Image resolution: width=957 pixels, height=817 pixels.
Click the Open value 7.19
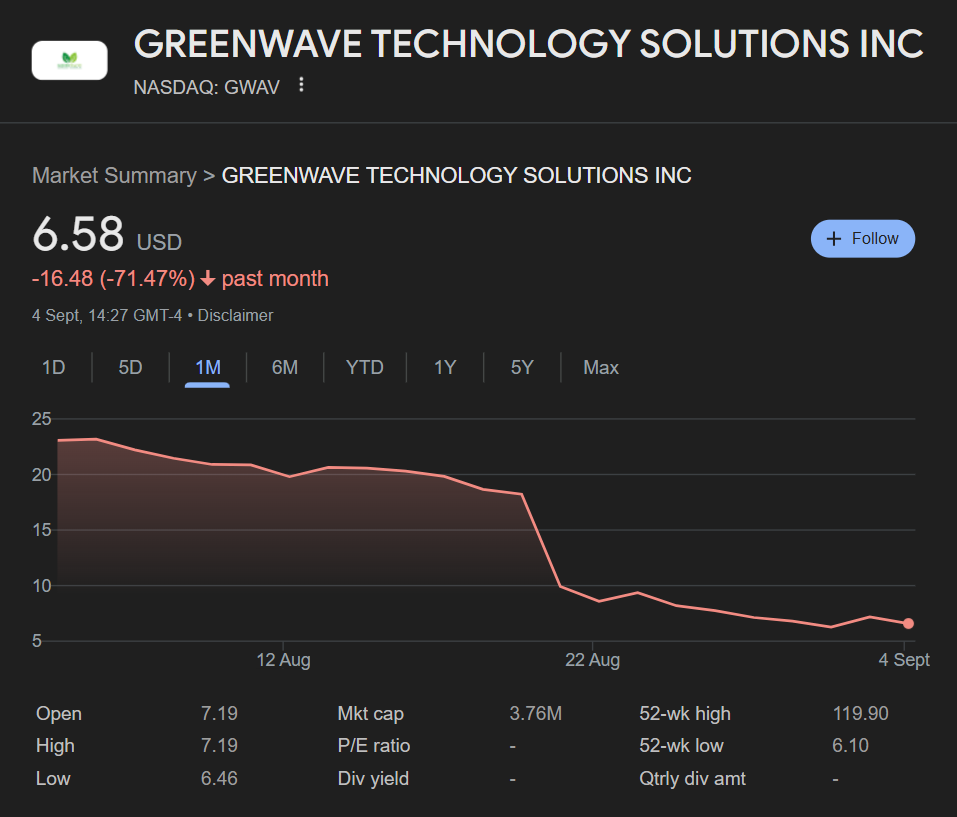[219, 713]
